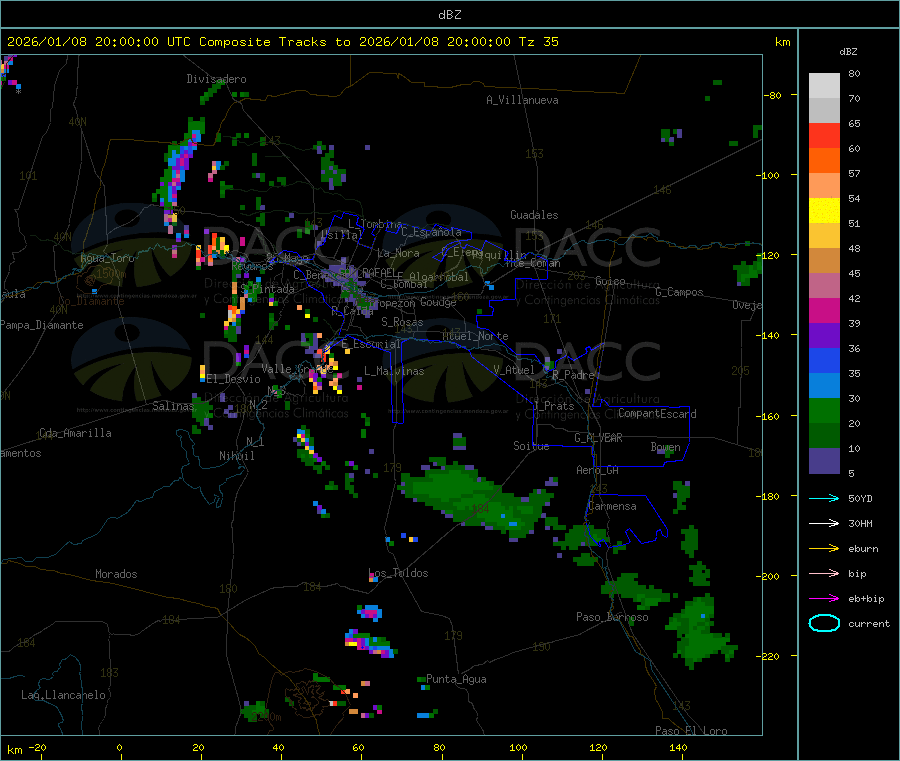Click the dBZ title at top
The height and width of the screenshot is (761, 900).
(x=449, y=15)
